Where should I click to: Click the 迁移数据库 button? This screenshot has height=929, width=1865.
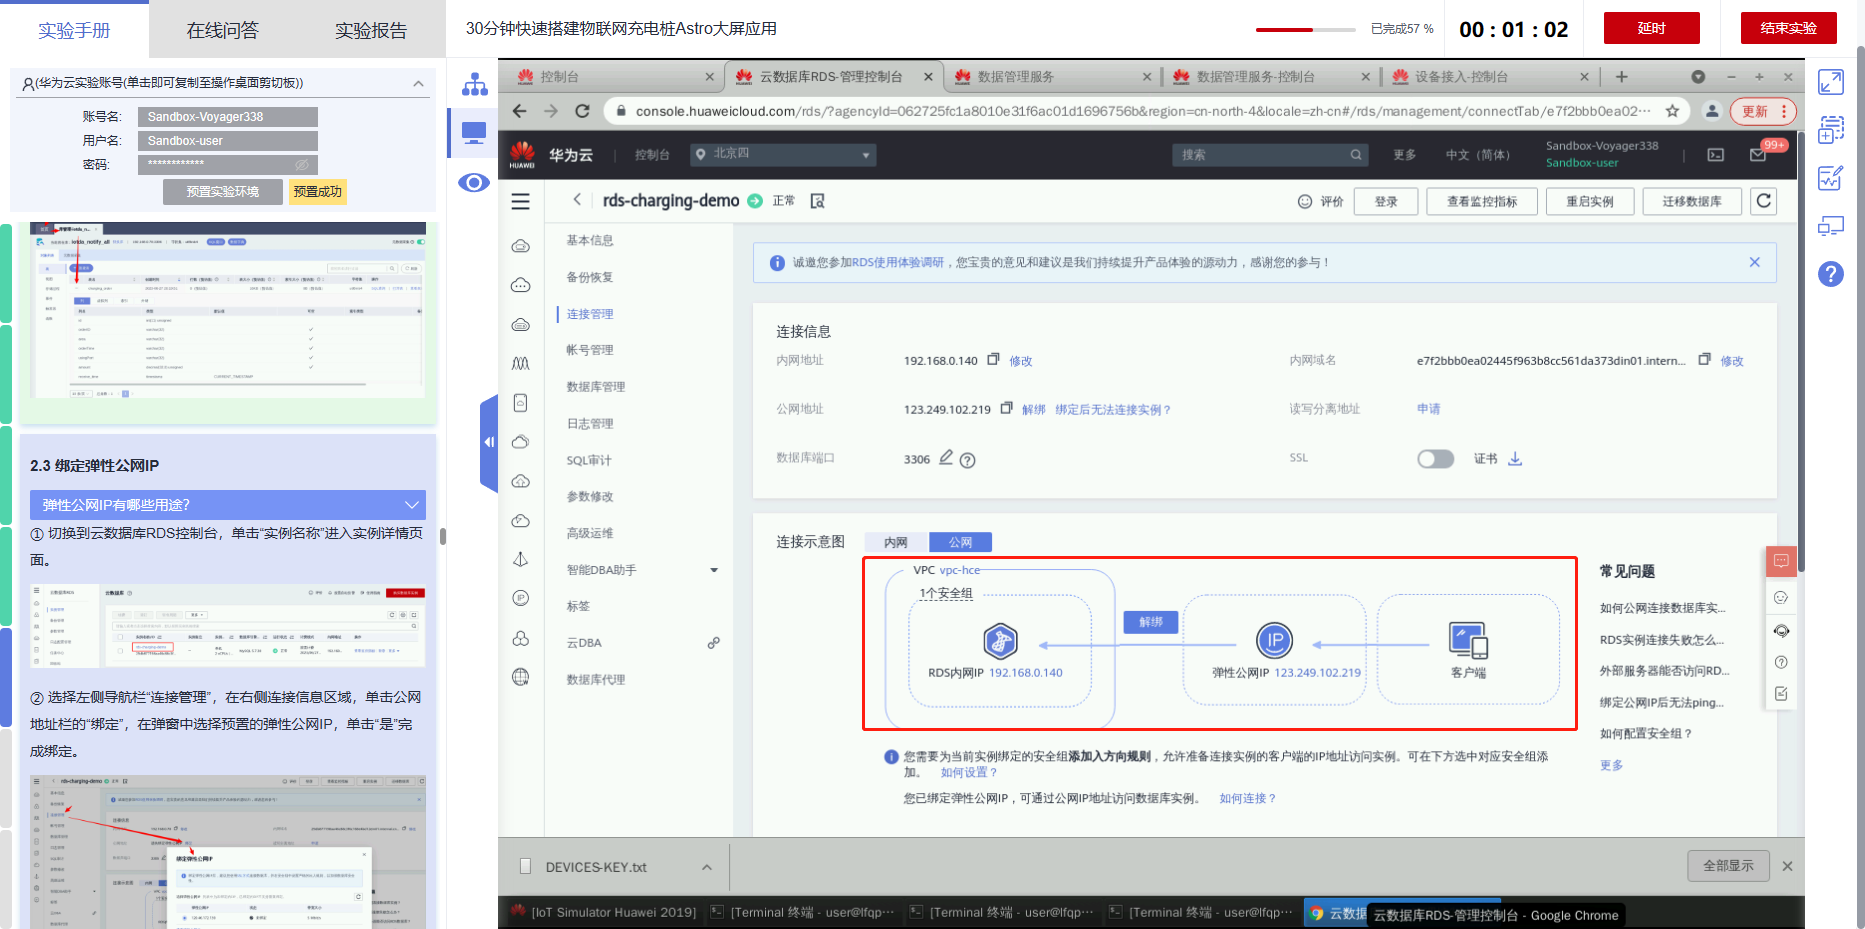tap(1692, 201)
